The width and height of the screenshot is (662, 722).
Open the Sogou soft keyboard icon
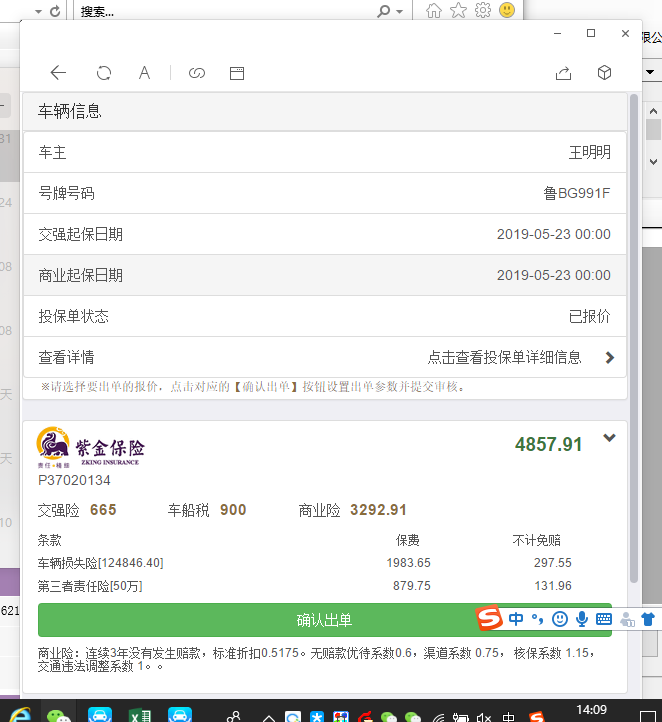[x=604, y=619]
